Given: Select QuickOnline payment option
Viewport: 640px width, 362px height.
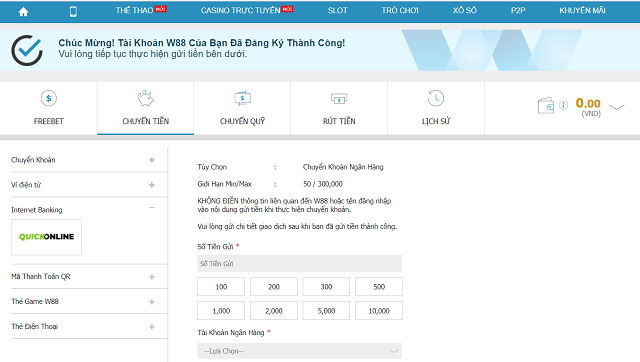Looking at the screenshot, I should [47, 237].
